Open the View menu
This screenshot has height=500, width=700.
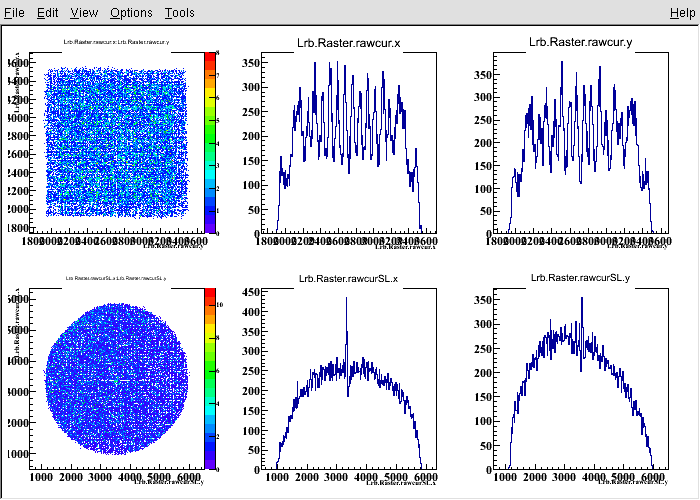point(84,12)
